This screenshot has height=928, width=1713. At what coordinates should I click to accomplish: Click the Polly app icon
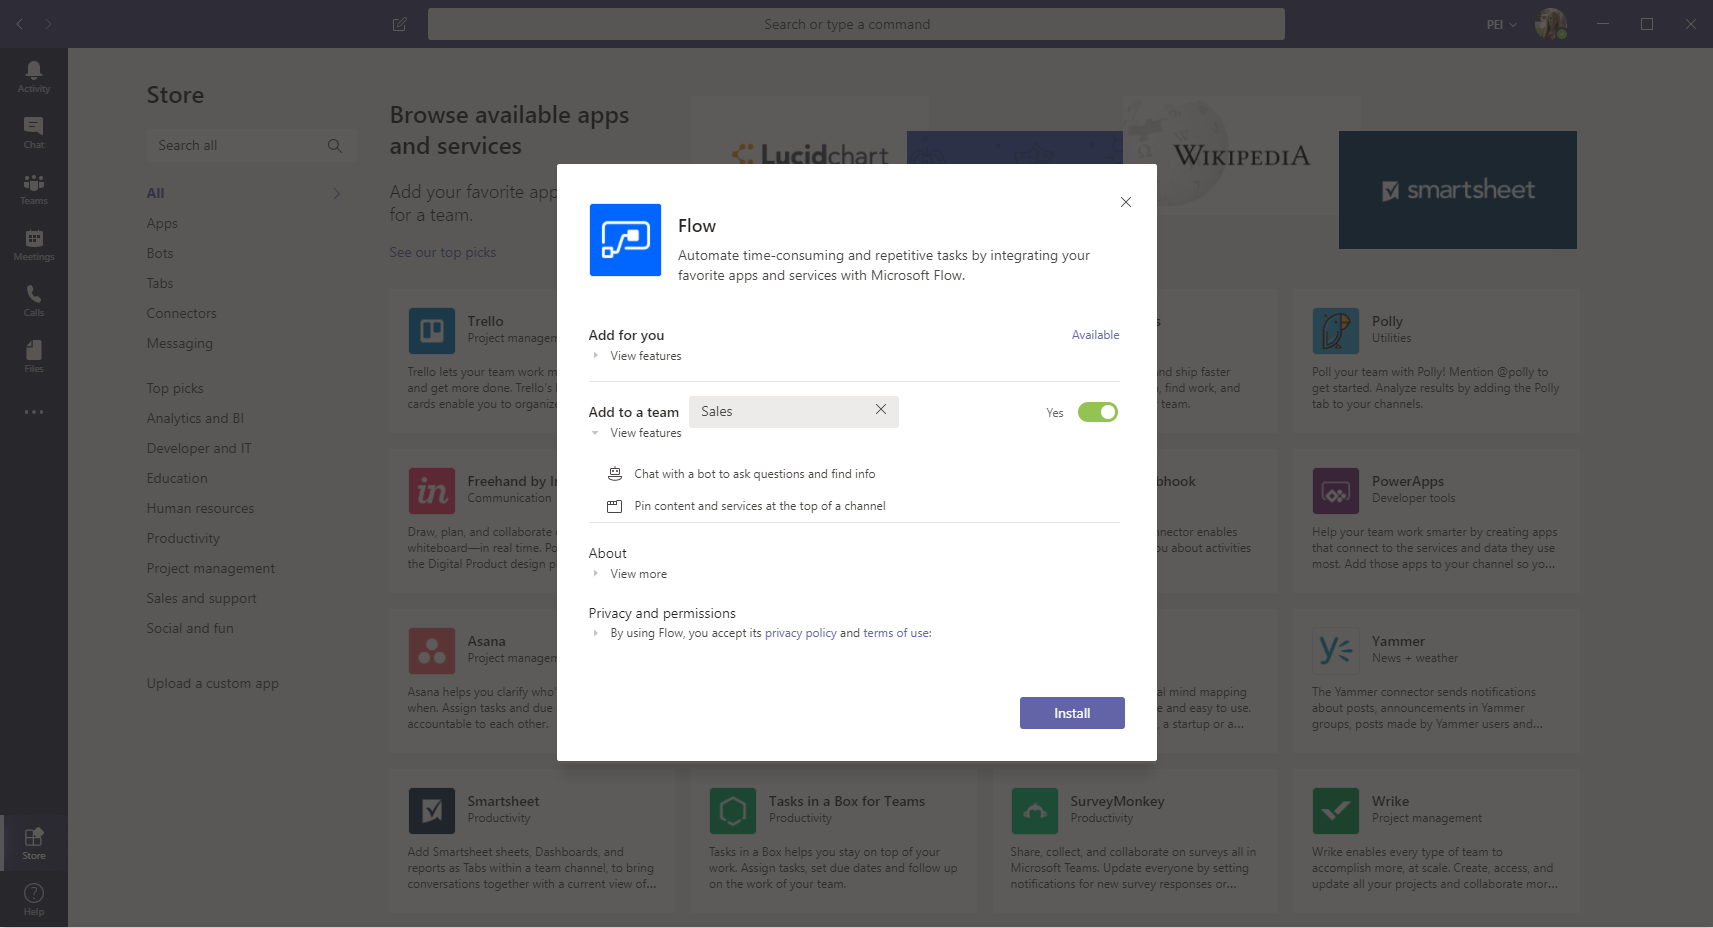(1336, 331)
